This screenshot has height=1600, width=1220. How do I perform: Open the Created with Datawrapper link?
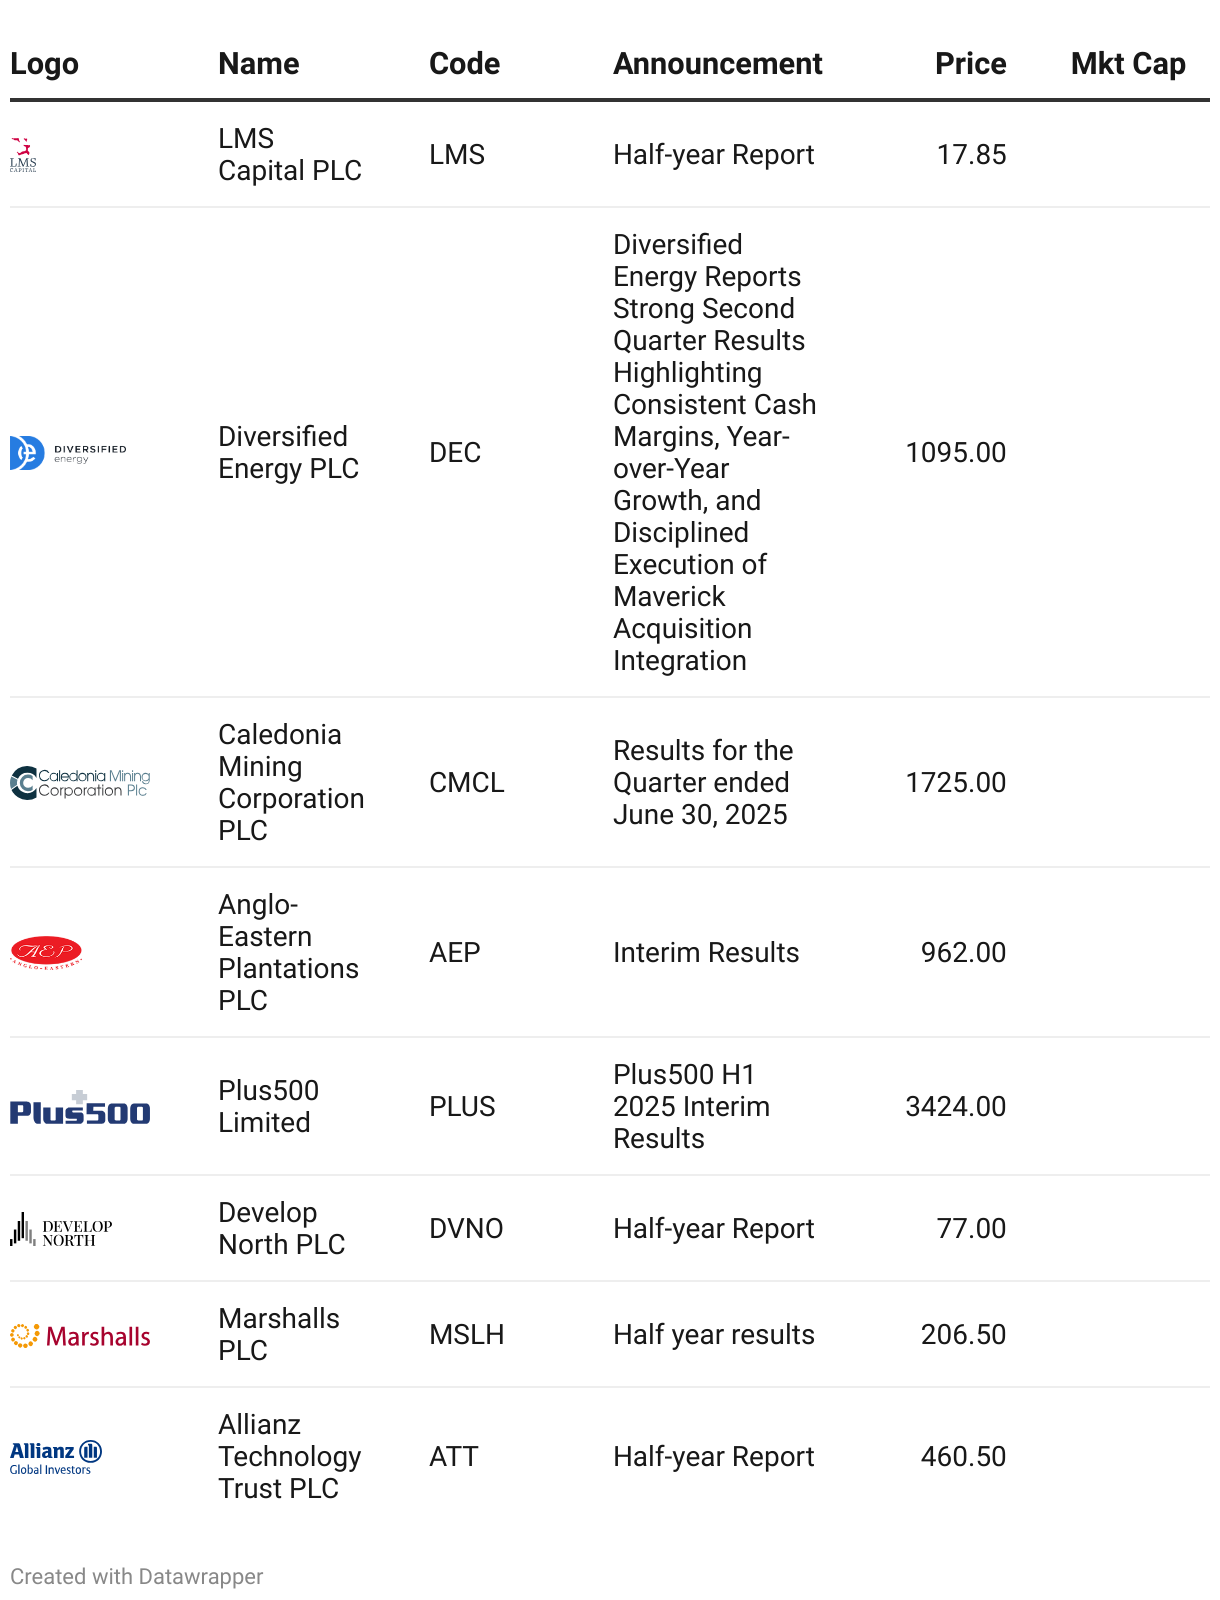136,1577
